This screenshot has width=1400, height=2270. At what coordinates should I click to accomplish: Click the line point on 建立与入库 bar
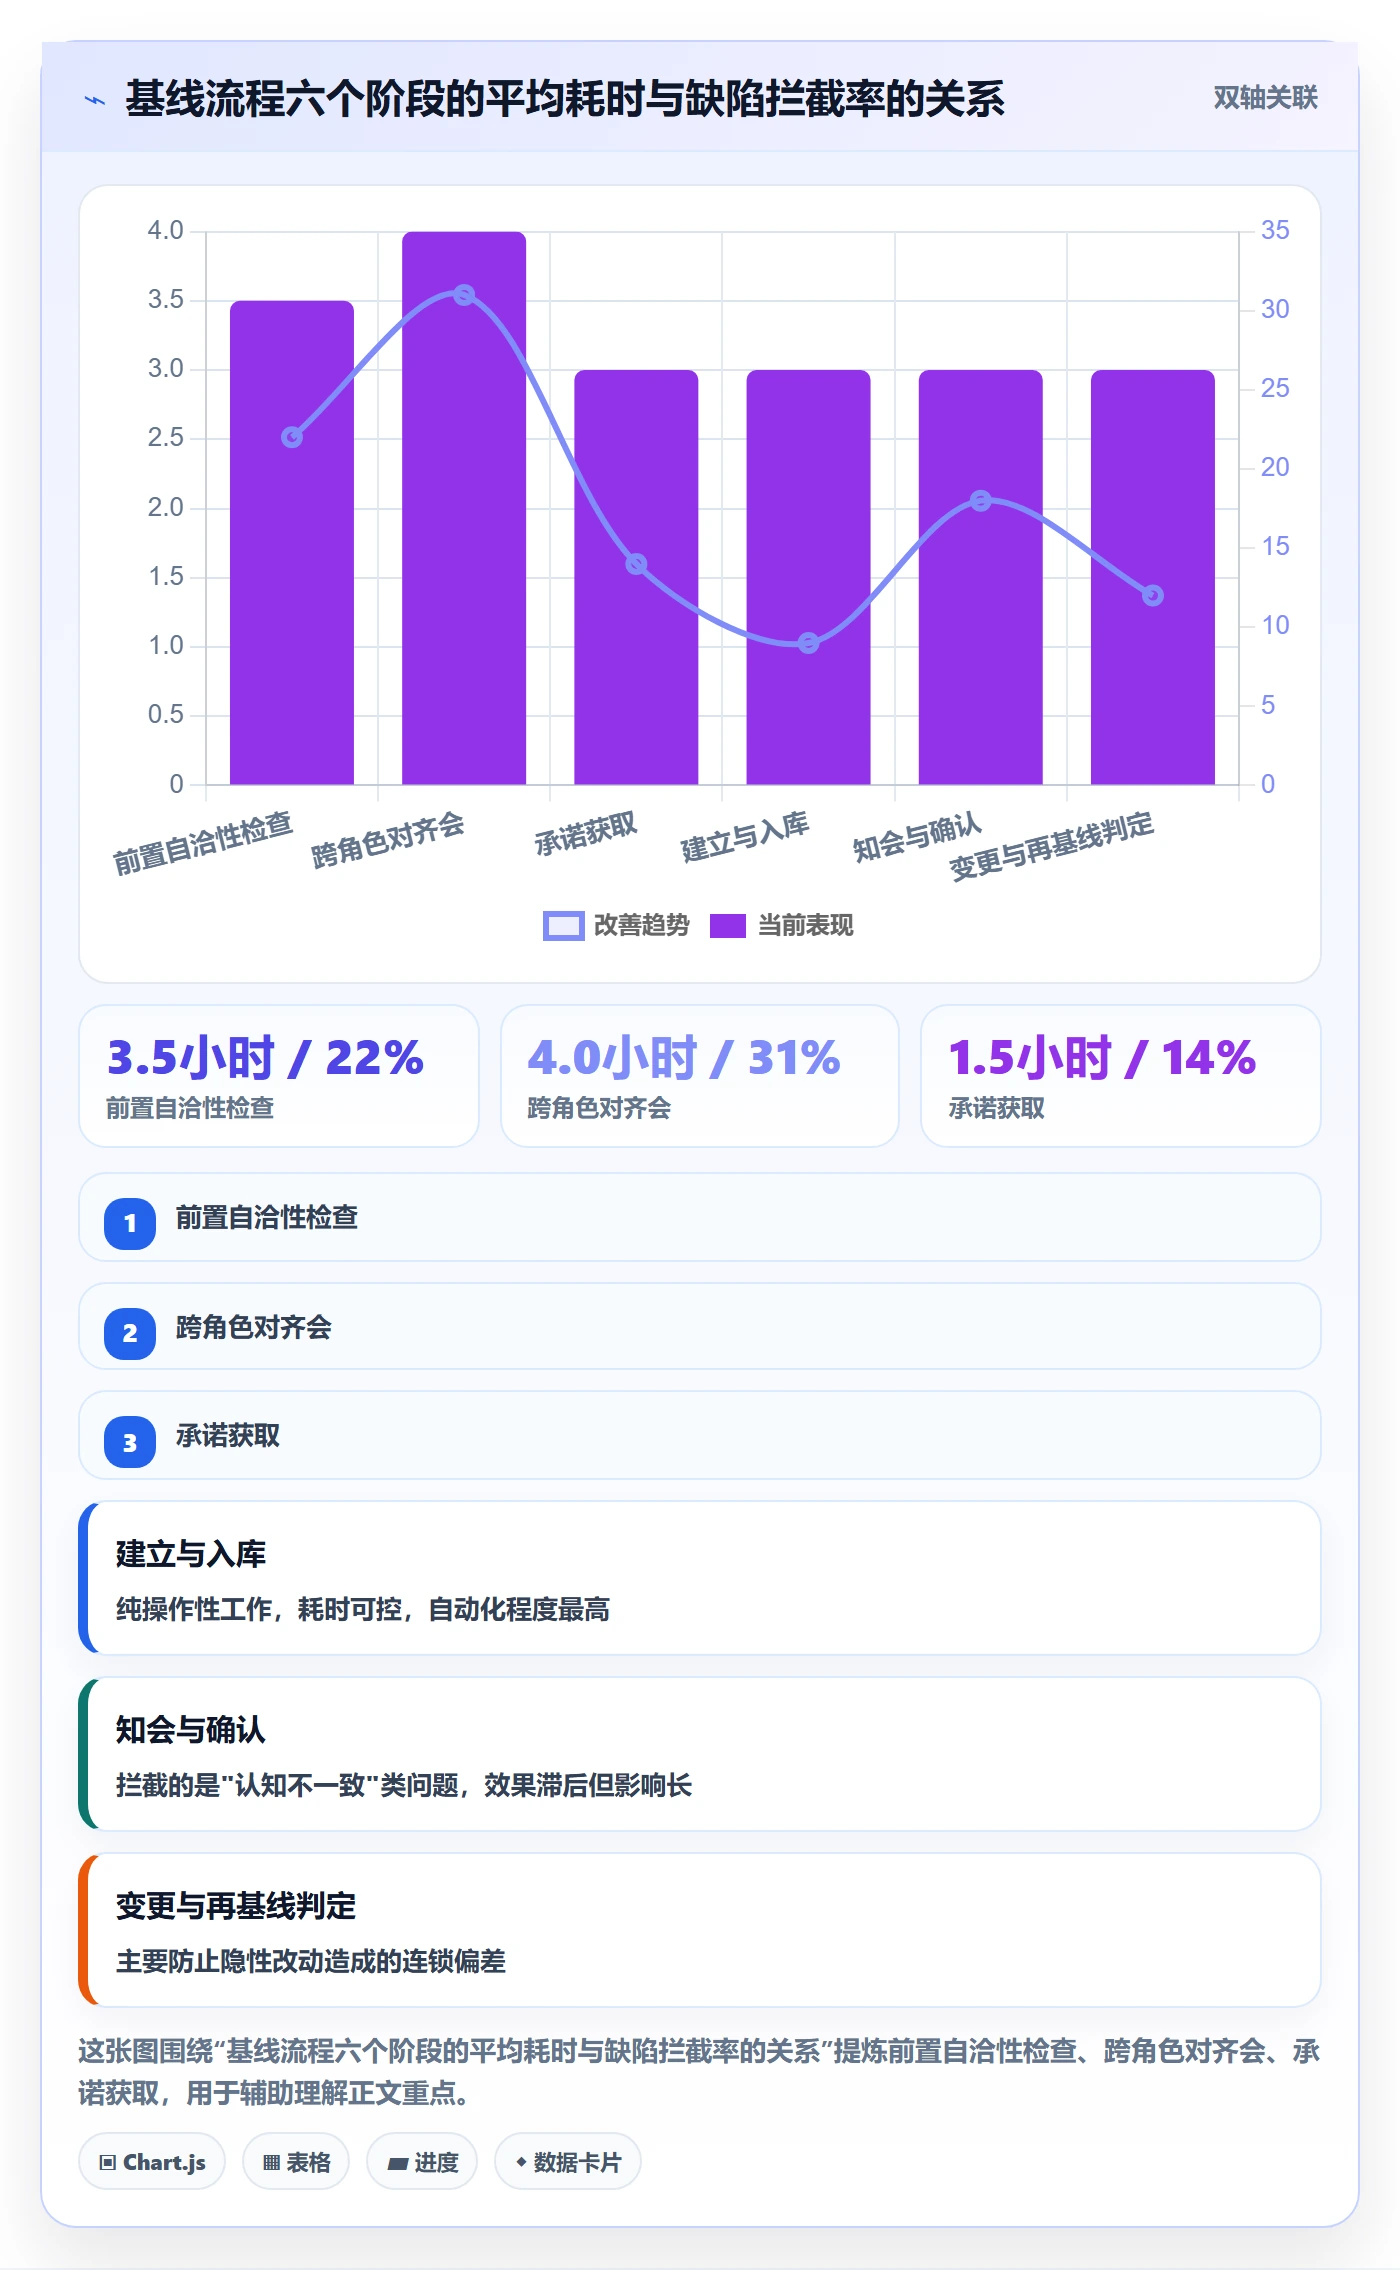tap(808, 643)
